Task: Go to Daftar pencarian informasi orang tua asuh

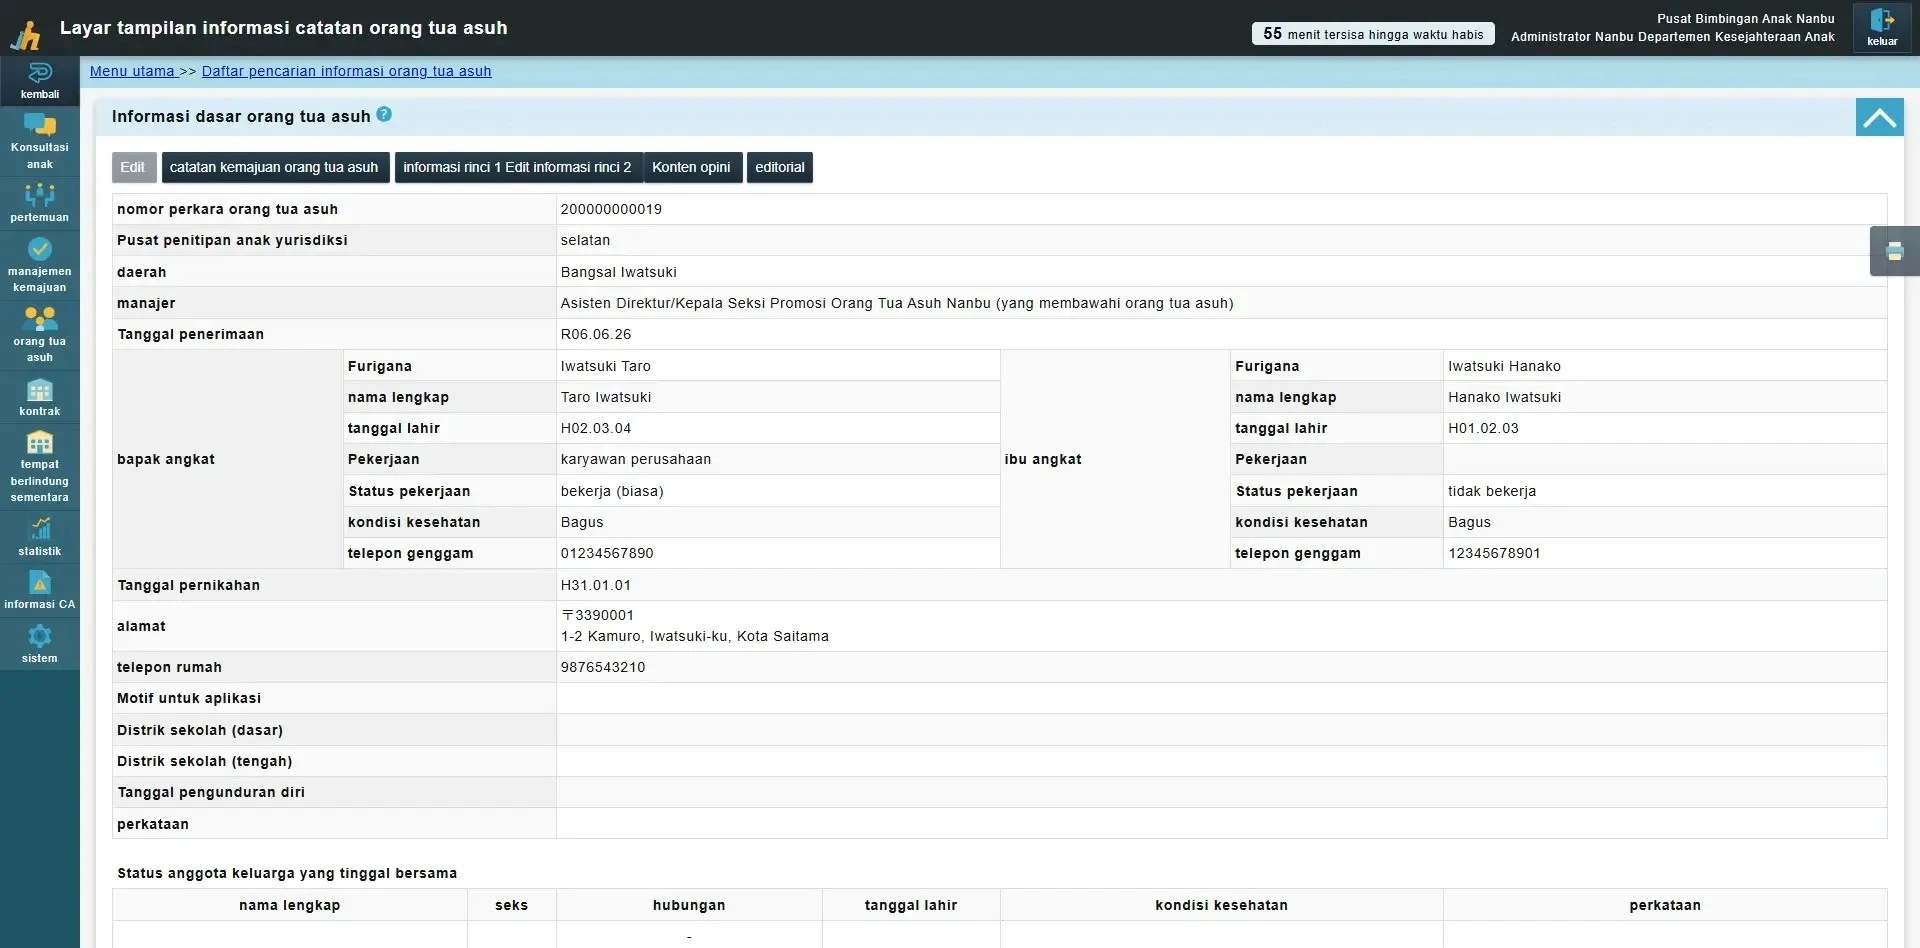Action: coord(346,71)
